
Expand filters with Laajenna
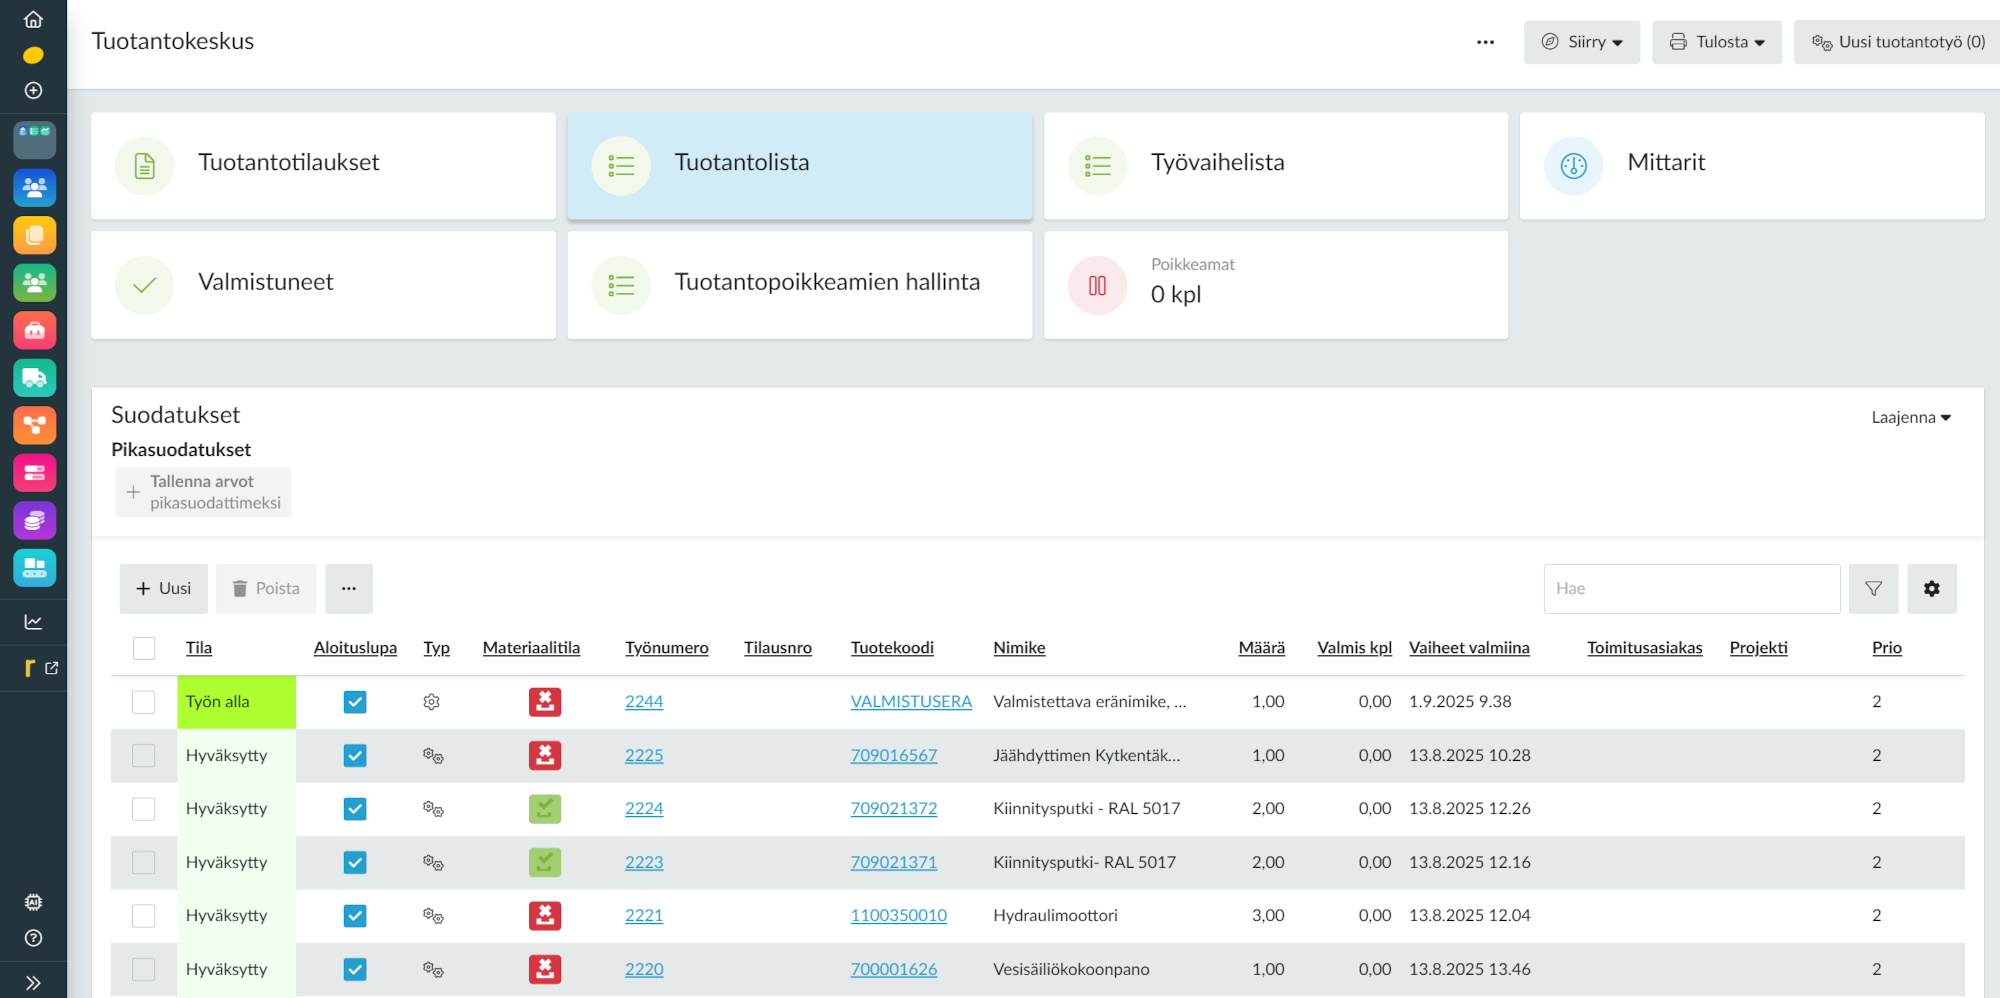pos(1910,417)
